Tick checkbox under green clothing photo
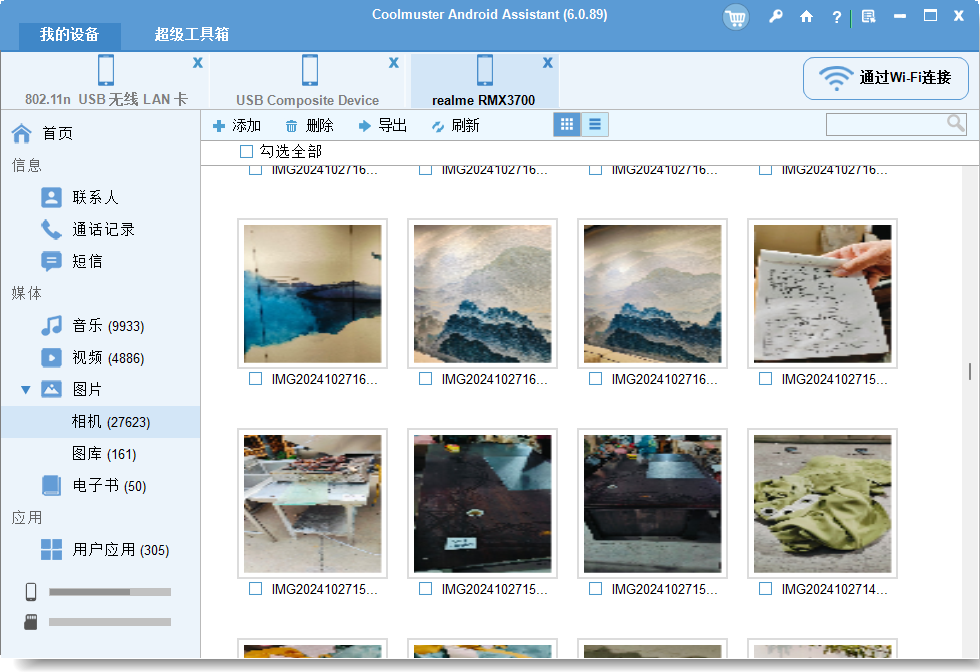This screenshot has width=980, height=672. click(765, 589)
